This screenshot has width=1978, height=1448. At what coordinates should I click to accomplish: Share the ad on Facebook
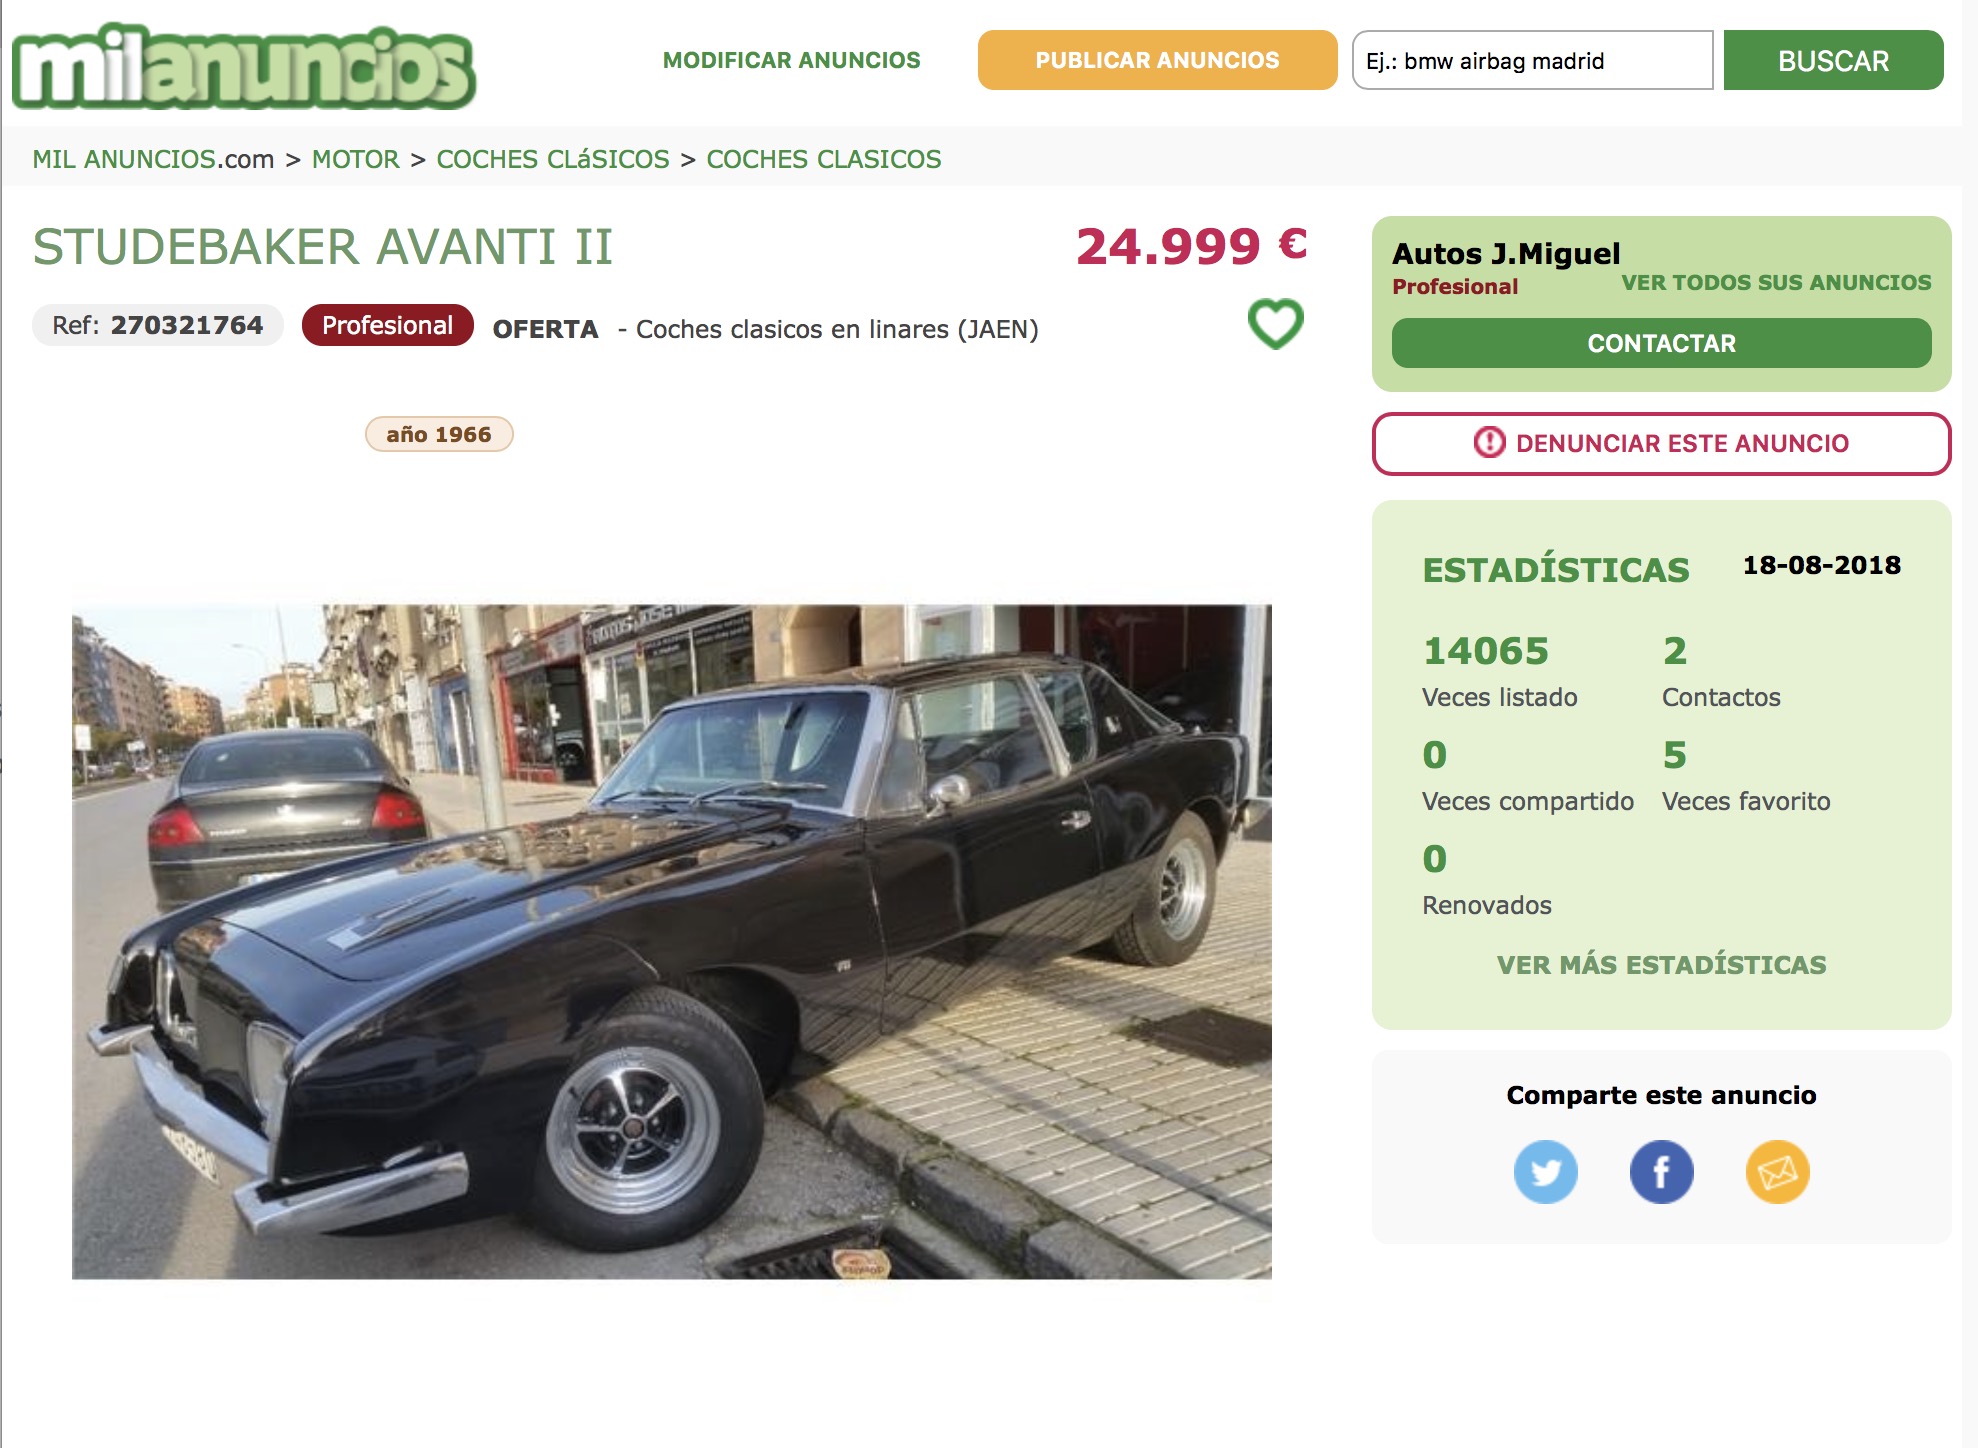(1661, 1171)
